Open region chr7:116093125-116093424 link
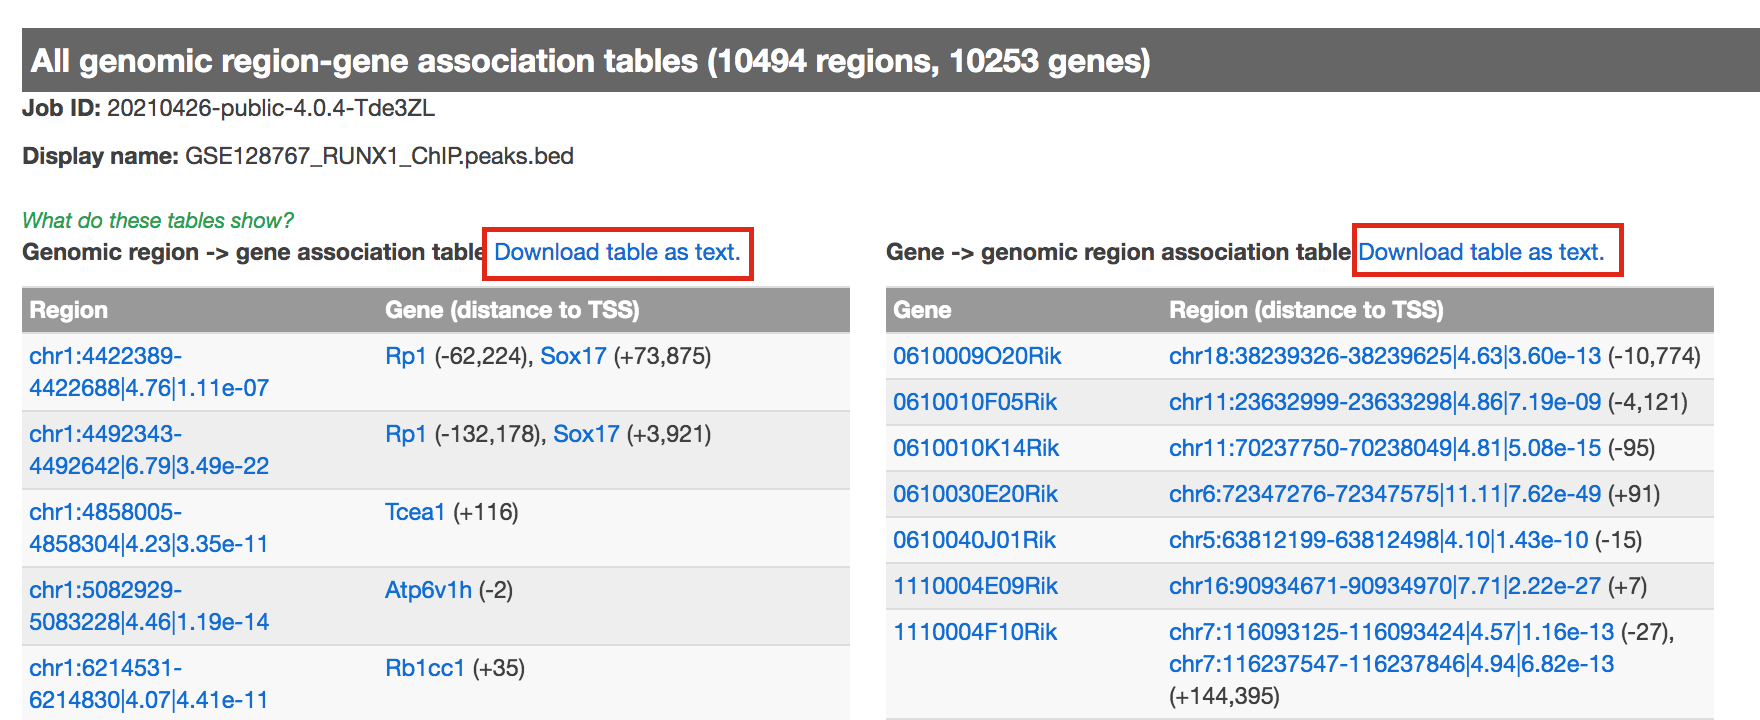The height and width of the screenshot is (720, 1760). point(1392,632)
